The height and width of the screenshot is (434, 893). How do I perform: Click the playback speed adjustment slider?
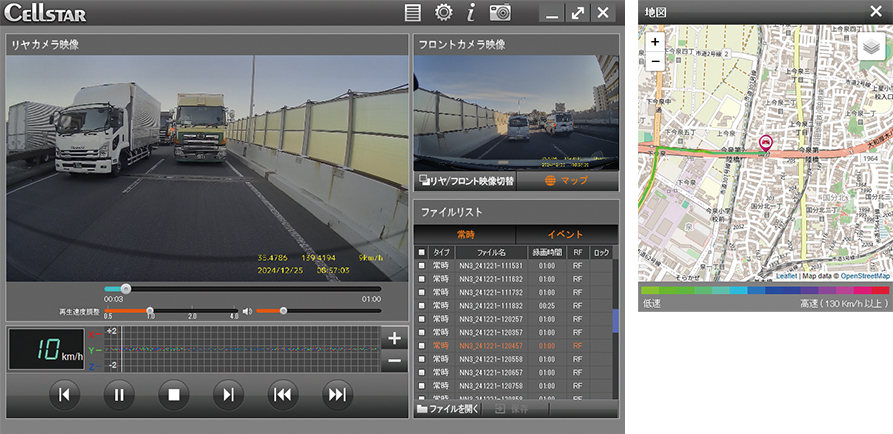click(149, 311)
